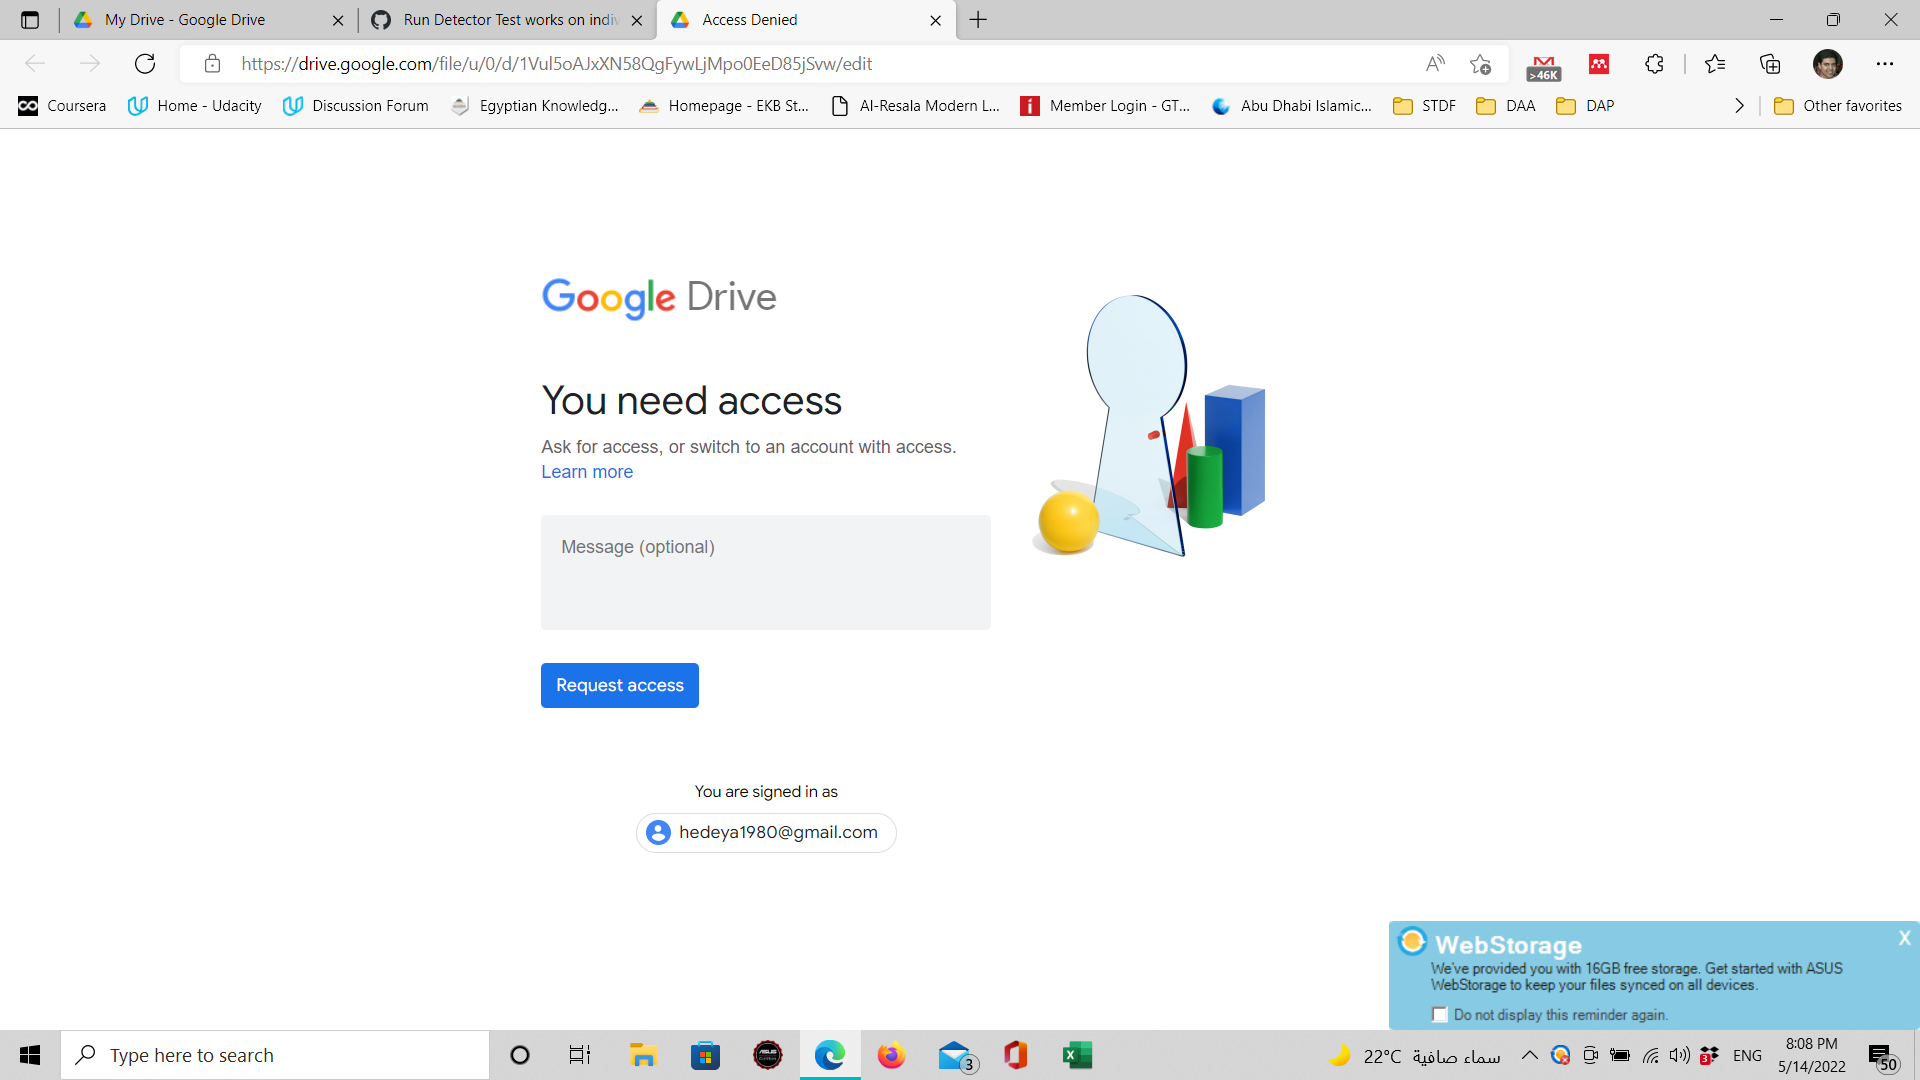Click the Message (optional) text field
This screenshot has height=1080, width=1920.
(x=765, y=572)
